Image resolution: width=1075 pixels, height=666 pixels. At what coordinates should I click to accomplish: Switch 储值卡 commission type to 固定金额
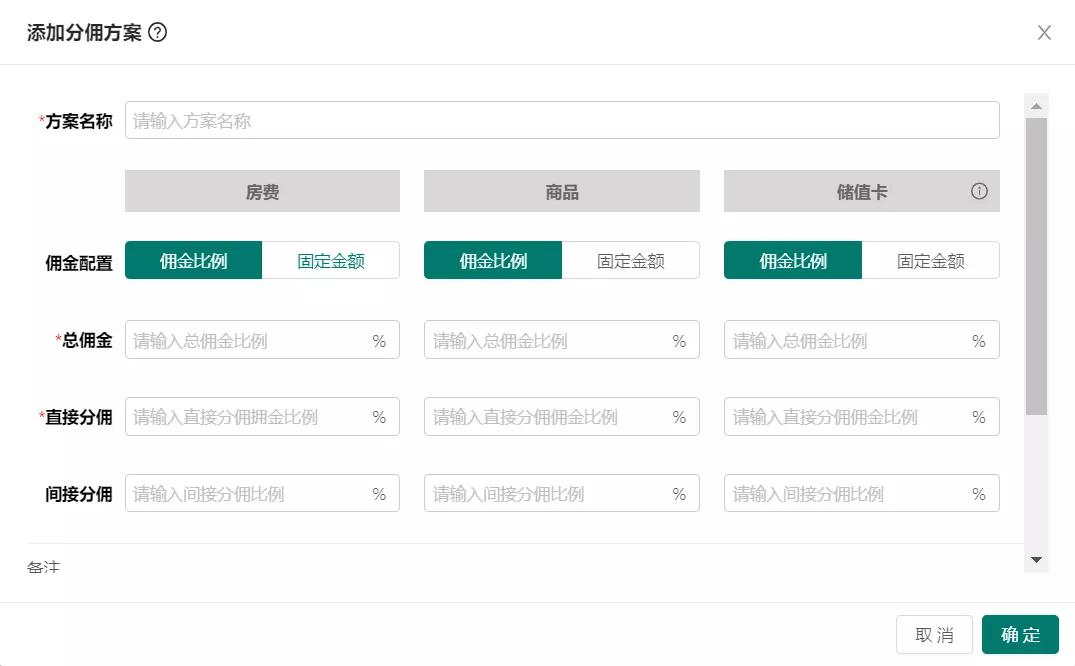(931, 259)
